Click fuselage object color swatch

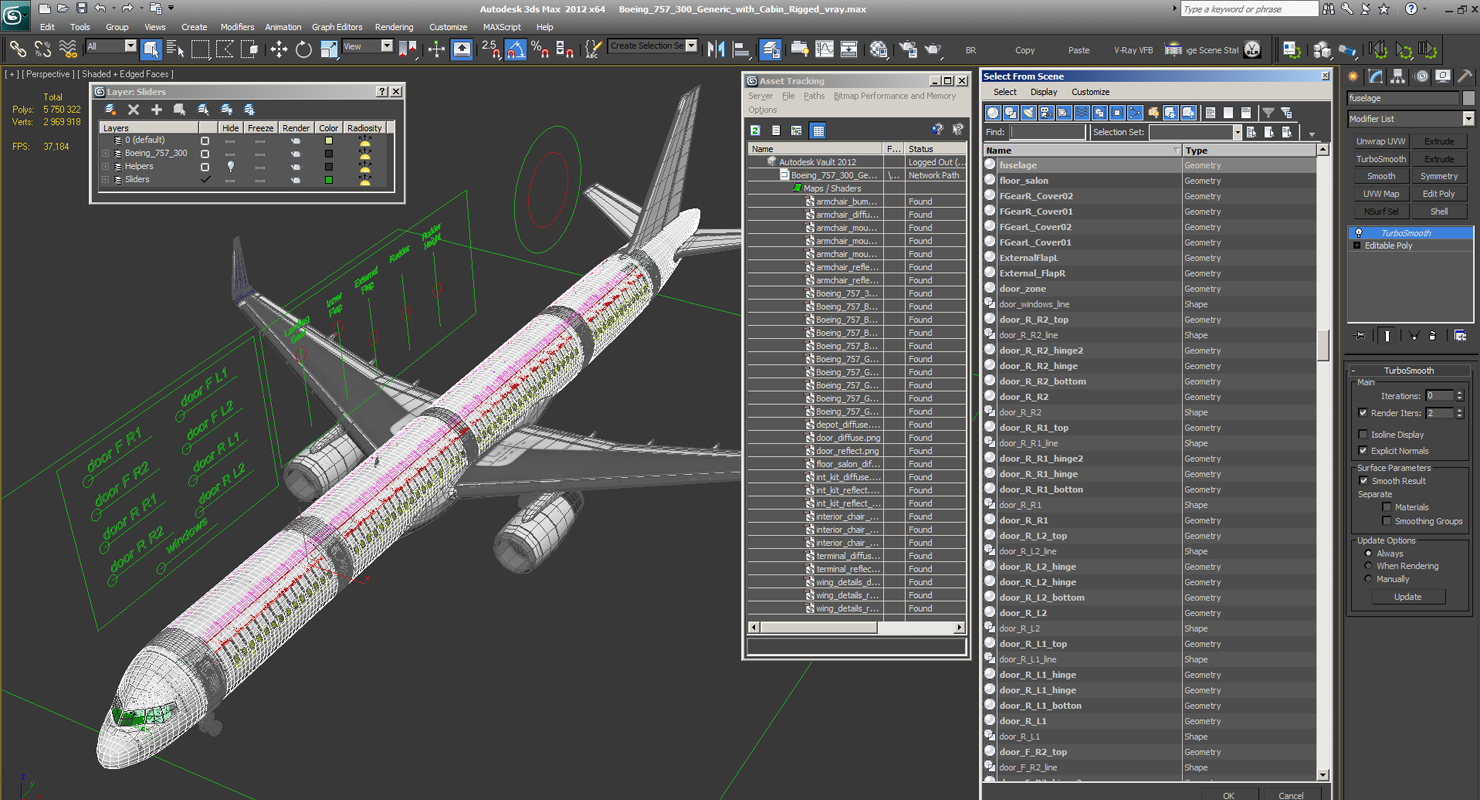click(1468, 98)
